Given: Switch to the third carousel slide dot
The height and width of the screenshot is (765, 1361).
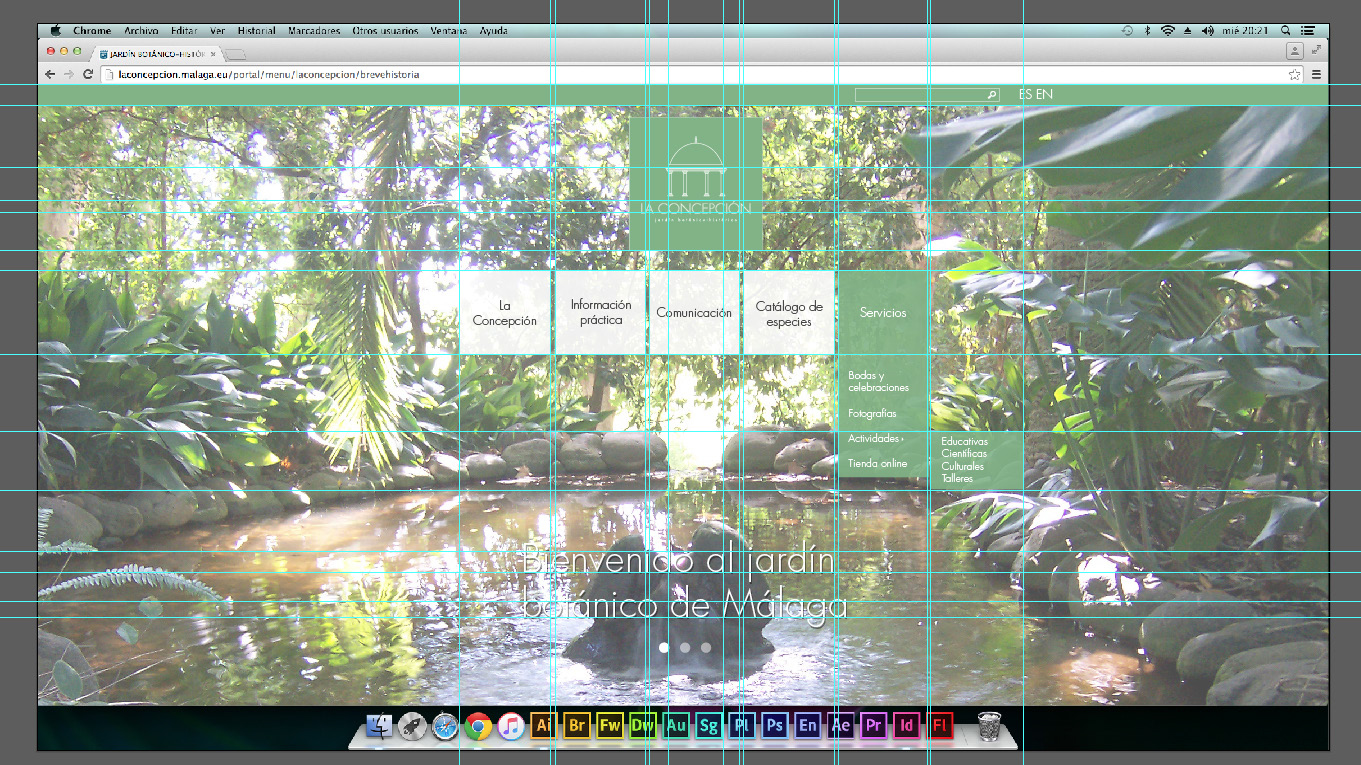Looking at the screenshot, I should click(706, 648).
